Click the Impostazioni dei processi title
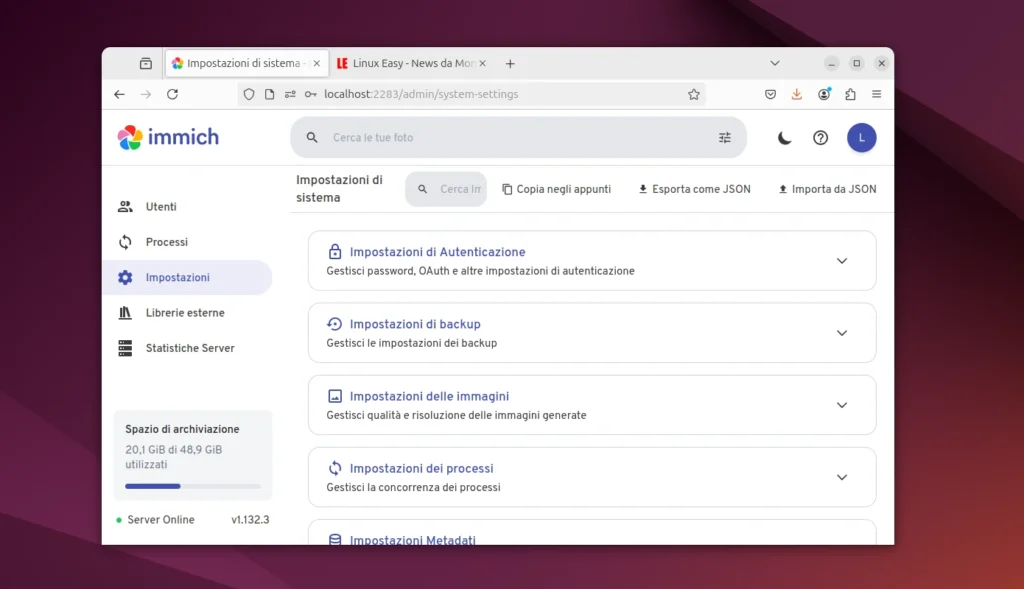 (x=421, y=468)
